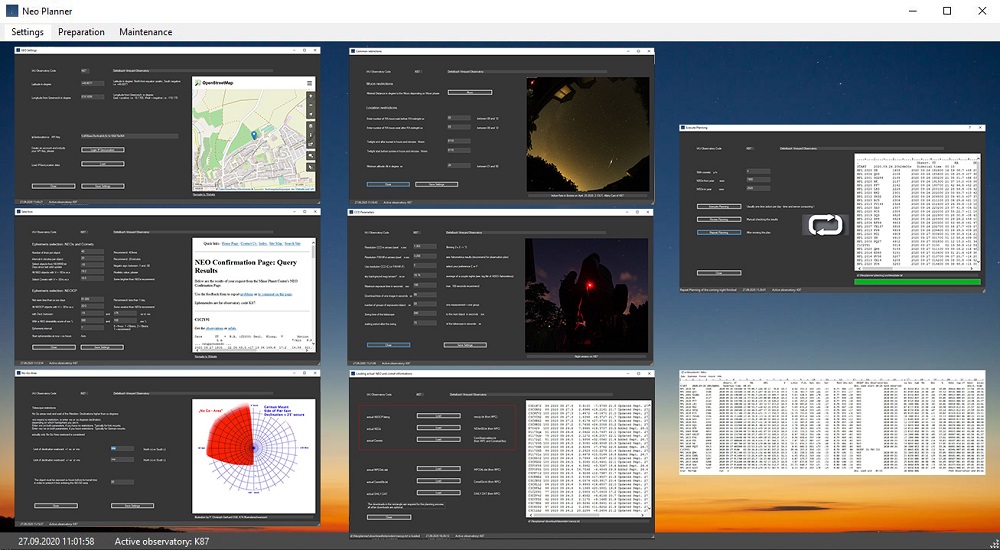Open the Preparation menu
1000x550 pixels.
coord(81,32)
